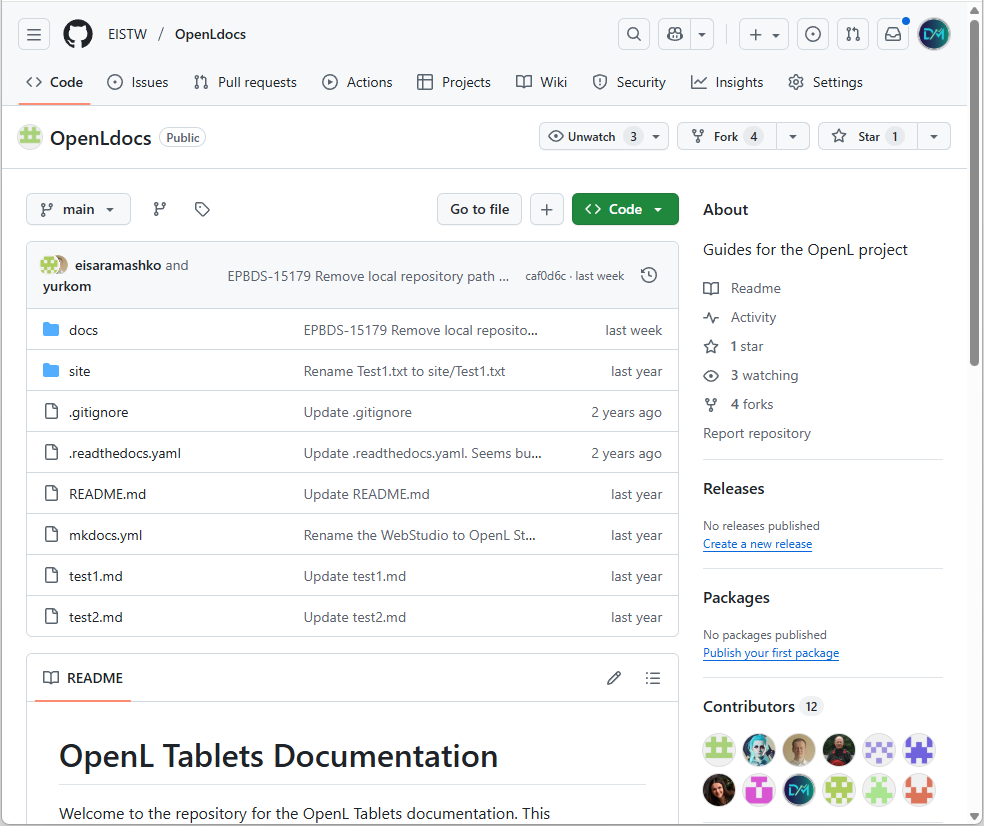This screenshot has width=984, height=826.
Task: Open the Security tab
Action: point(629,82)
